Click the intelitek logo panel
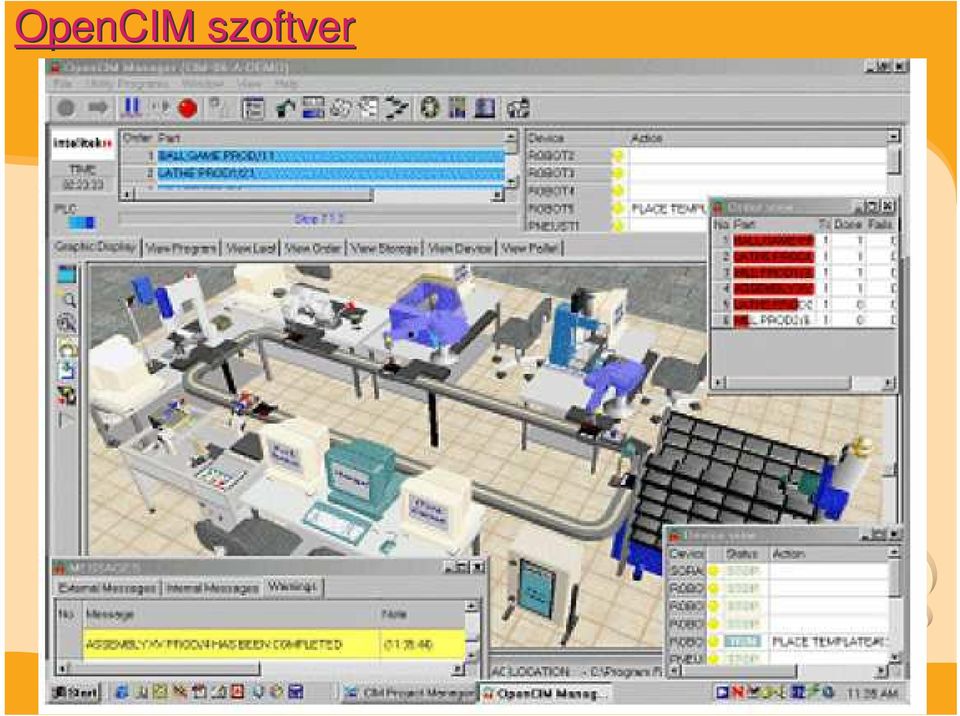The image size is (960, 716). (83, 143)
